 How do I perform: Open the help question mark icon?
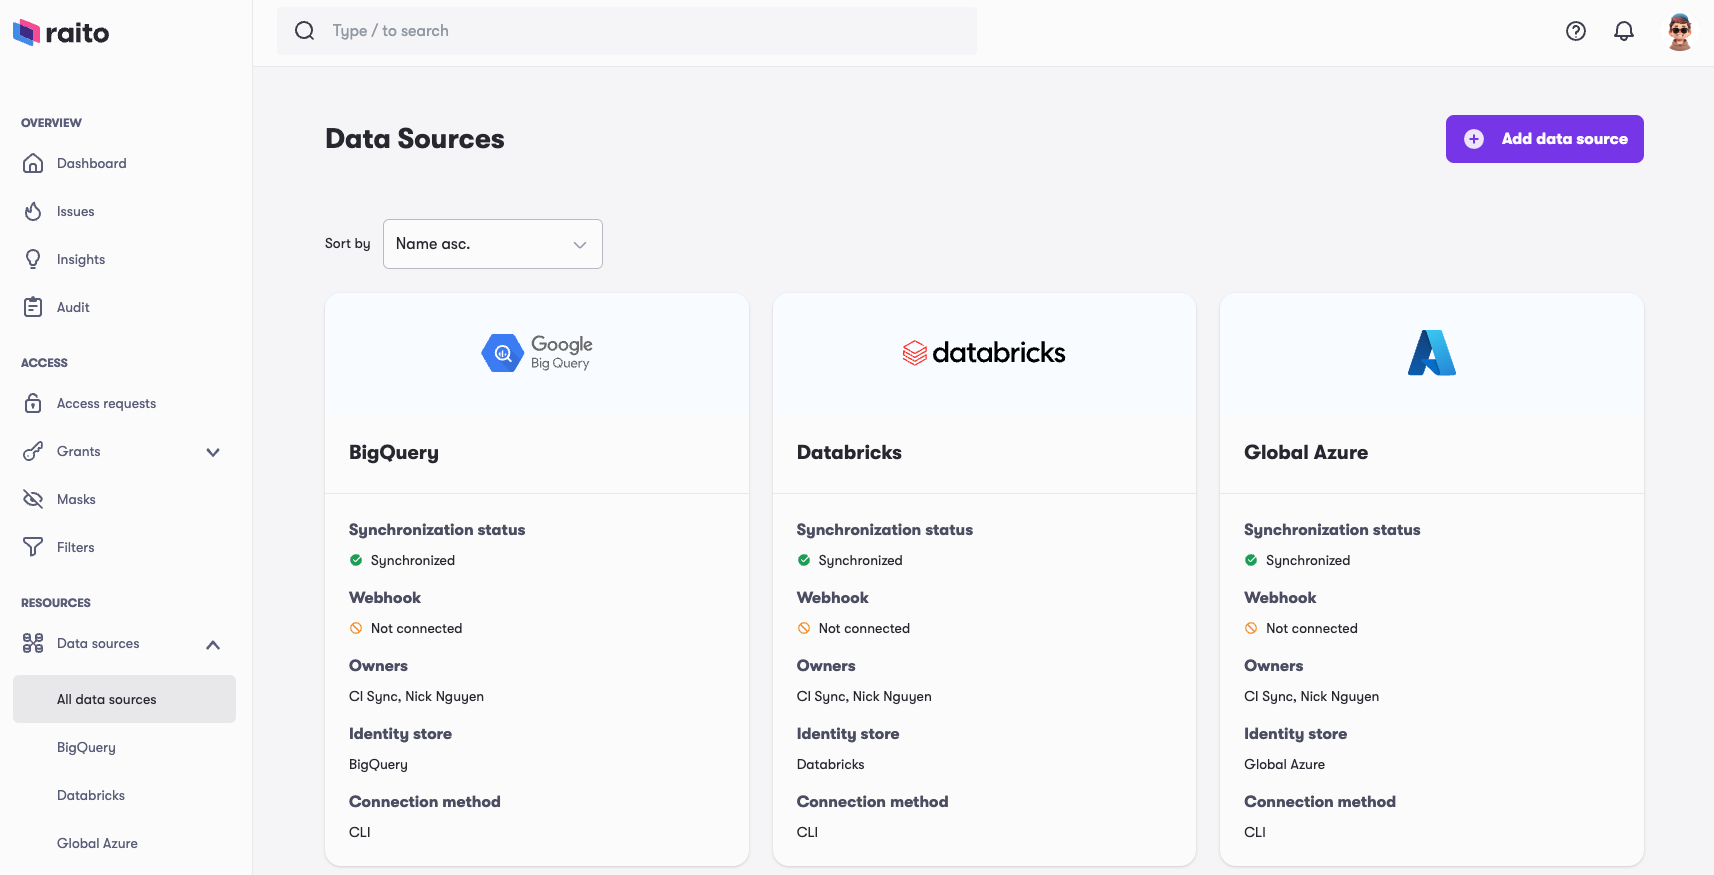(1576, 31)
